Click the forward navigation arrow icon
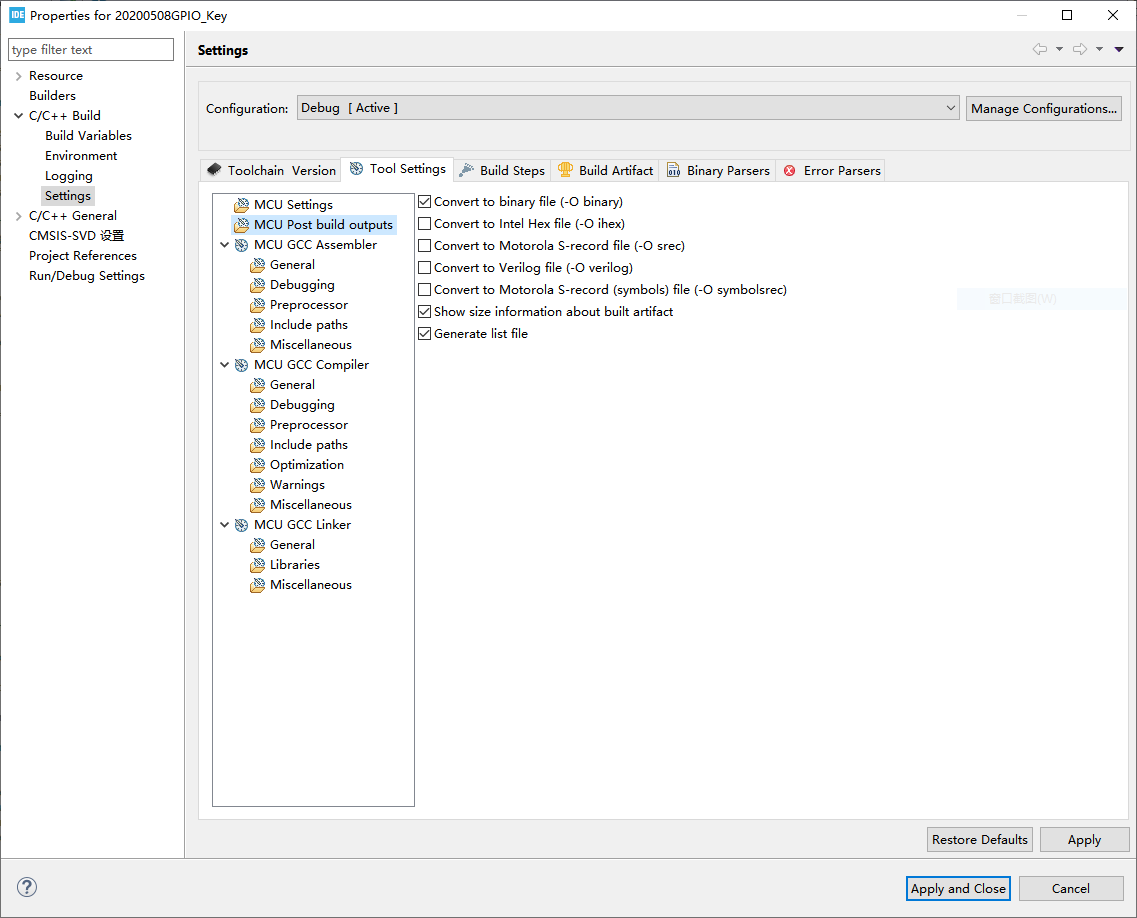Viewport: 1137px width, 918px height. (1078, 48)
